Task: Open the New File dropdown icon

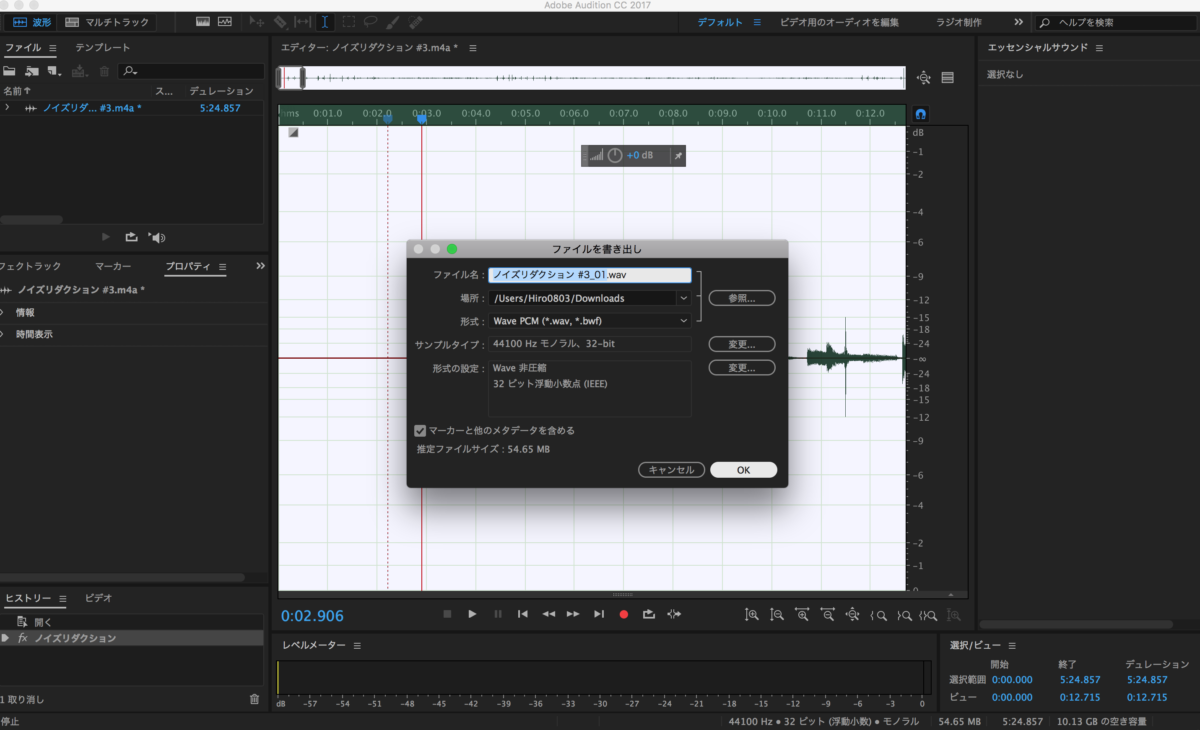Action: click(x=53, y=71)
